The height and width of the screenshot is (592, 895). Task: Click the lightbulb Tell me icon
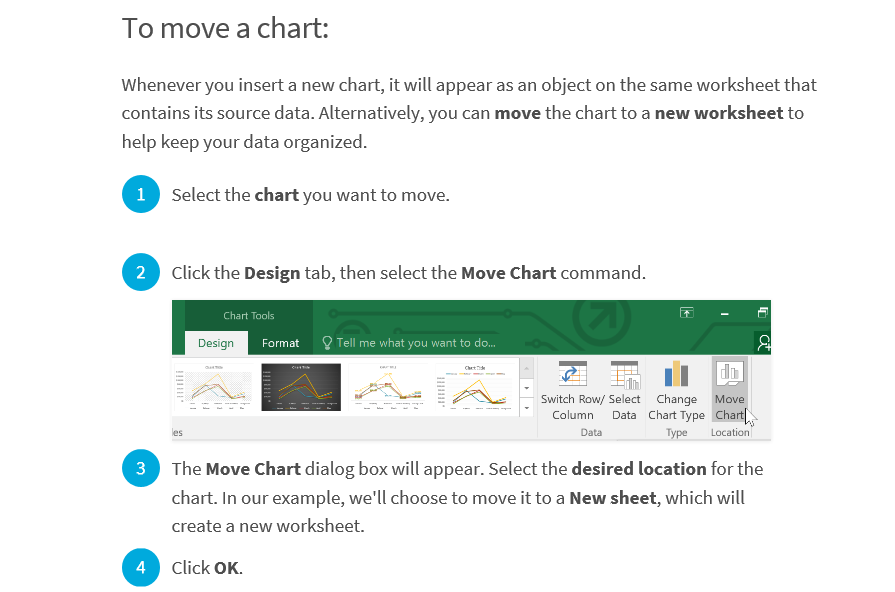[x=327, y=343]
